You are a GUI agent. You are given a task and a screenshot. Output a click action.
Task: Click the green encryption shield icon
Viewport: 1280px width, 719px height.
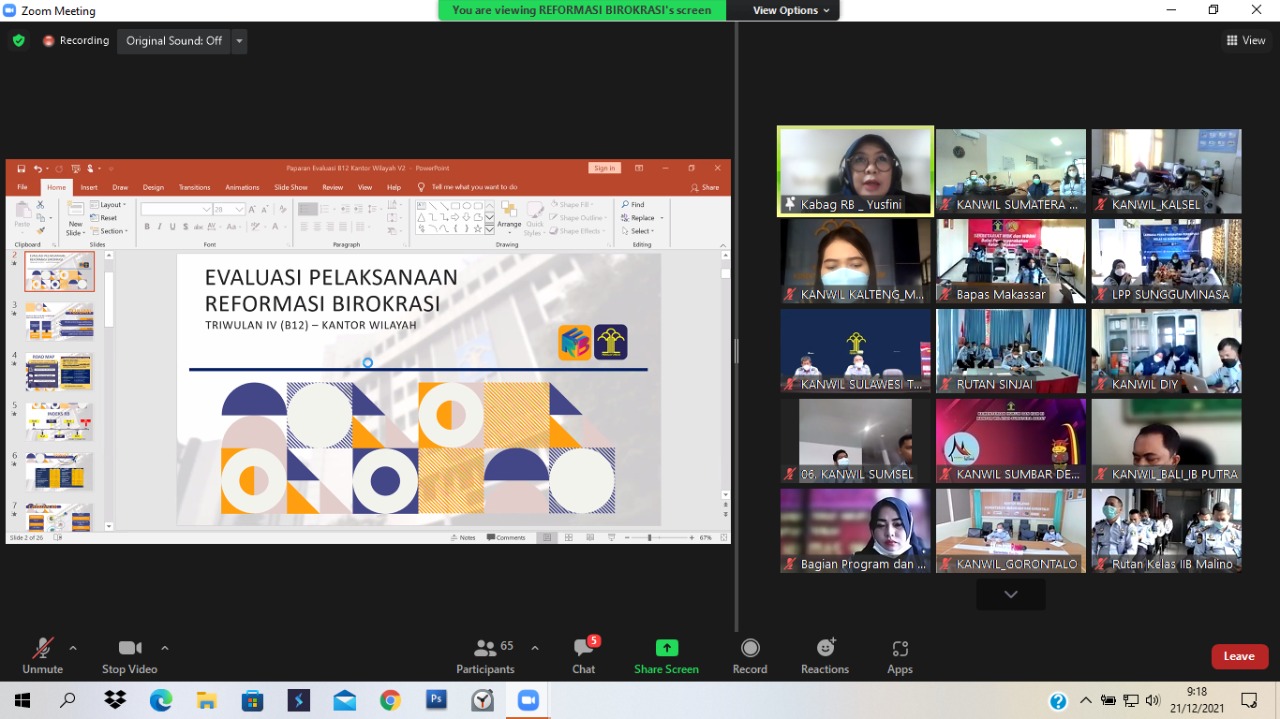tap(19, 41)
